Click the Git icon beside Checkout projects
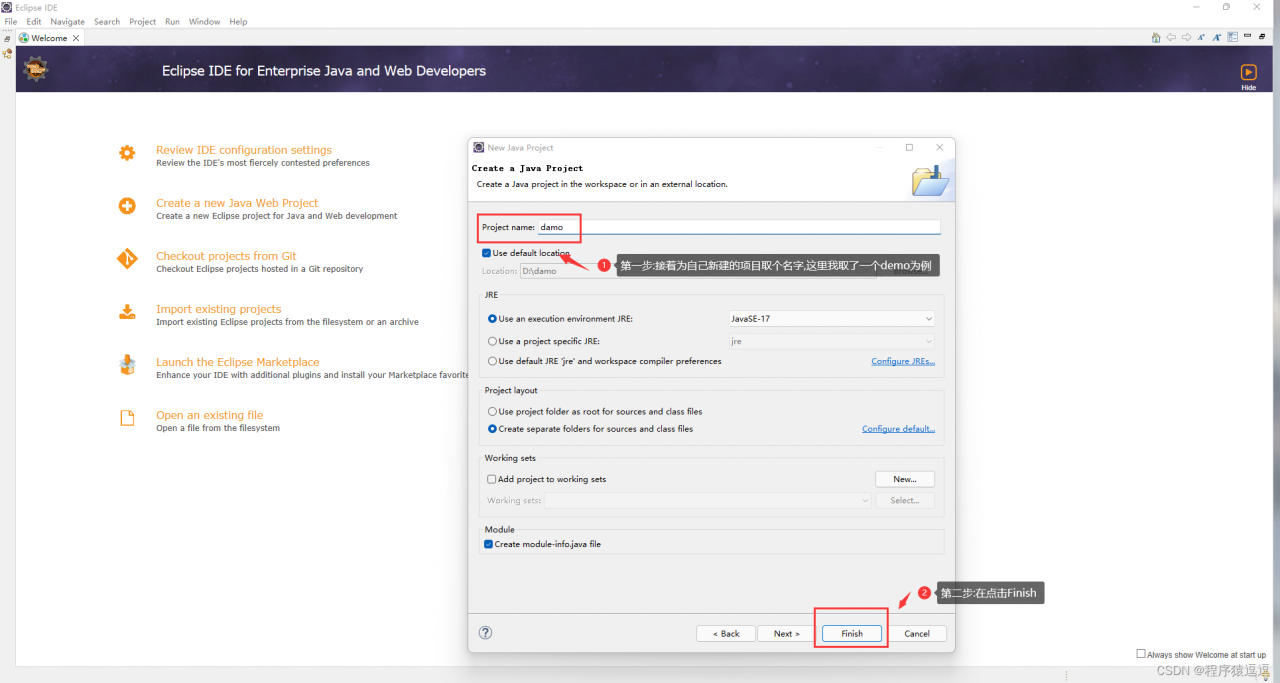 tap(127, 259)
